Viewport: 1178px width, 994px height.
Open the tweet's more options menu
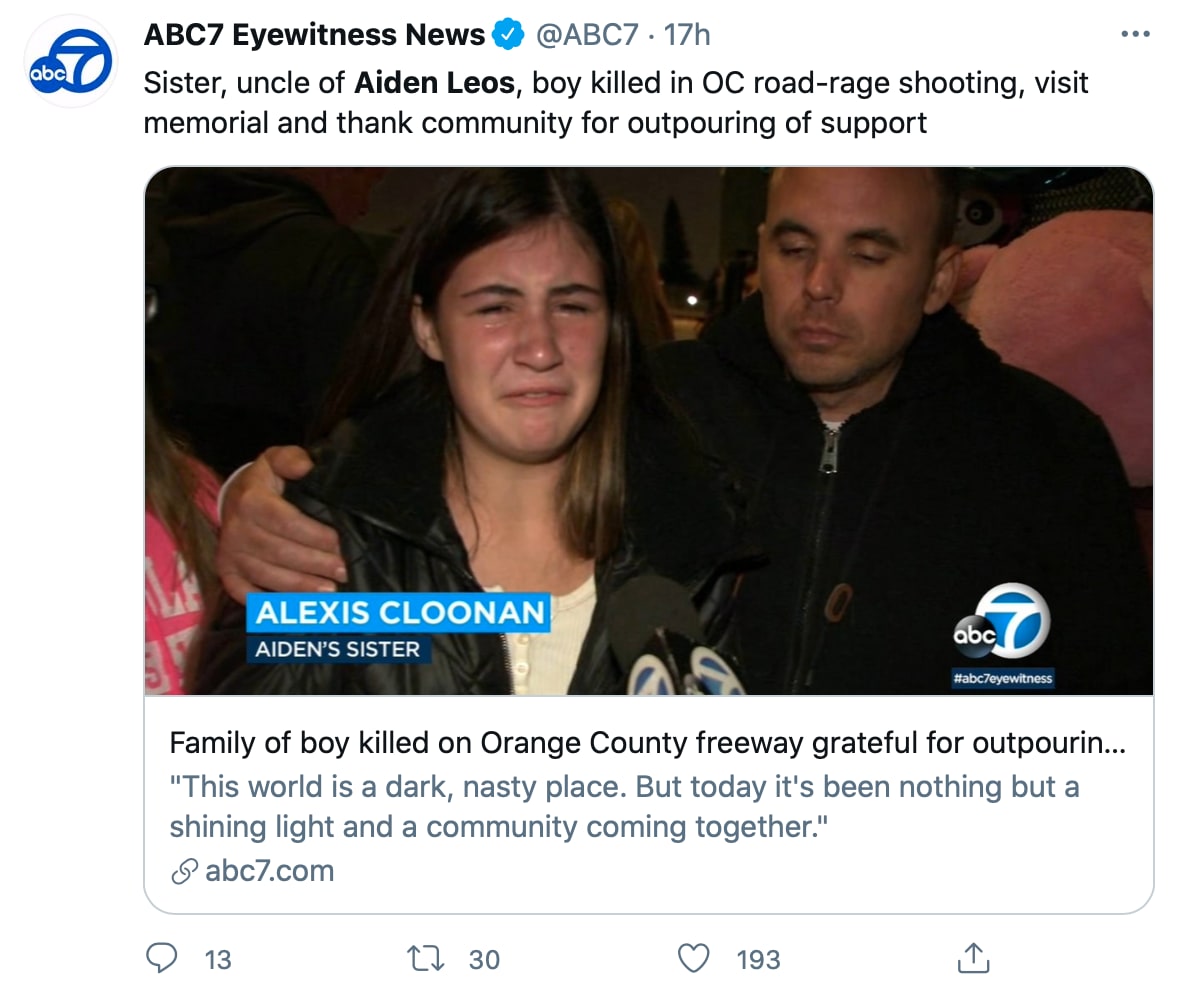(1135, 35)
